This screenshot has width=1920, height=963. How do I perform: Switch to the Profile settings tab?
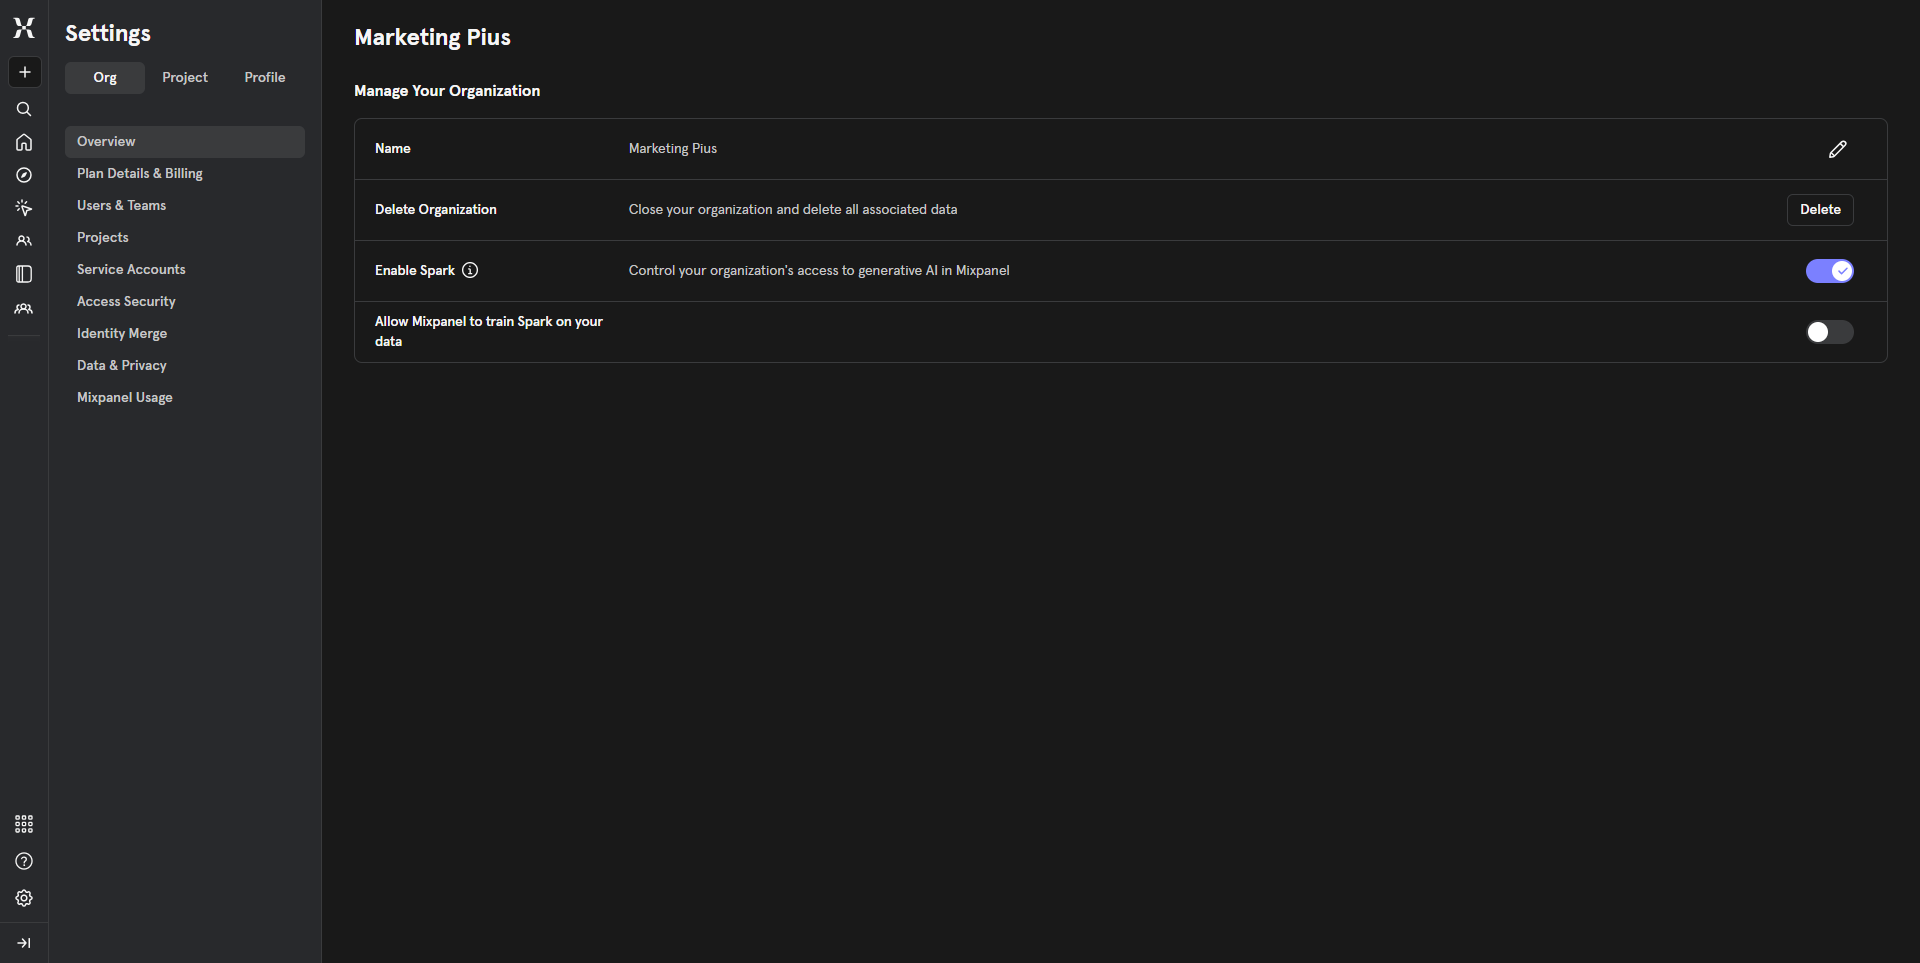(x=265, y=77)
